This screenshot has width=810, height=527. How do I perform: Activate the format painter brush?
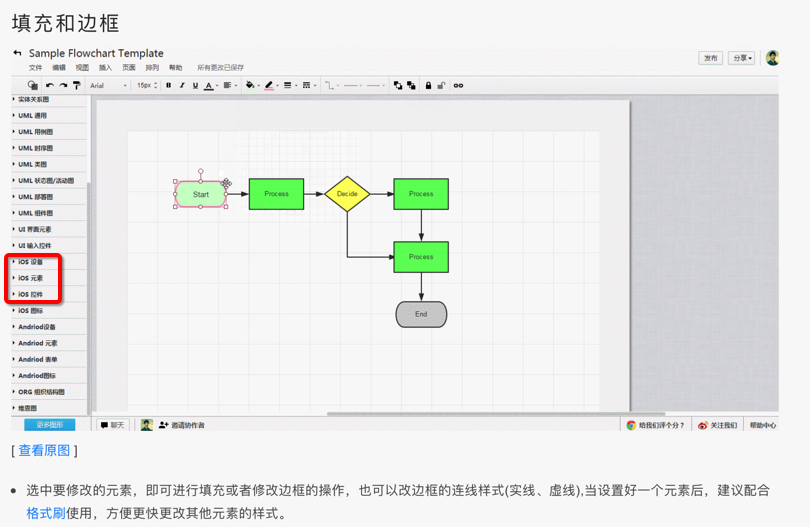tap(76, 85)
